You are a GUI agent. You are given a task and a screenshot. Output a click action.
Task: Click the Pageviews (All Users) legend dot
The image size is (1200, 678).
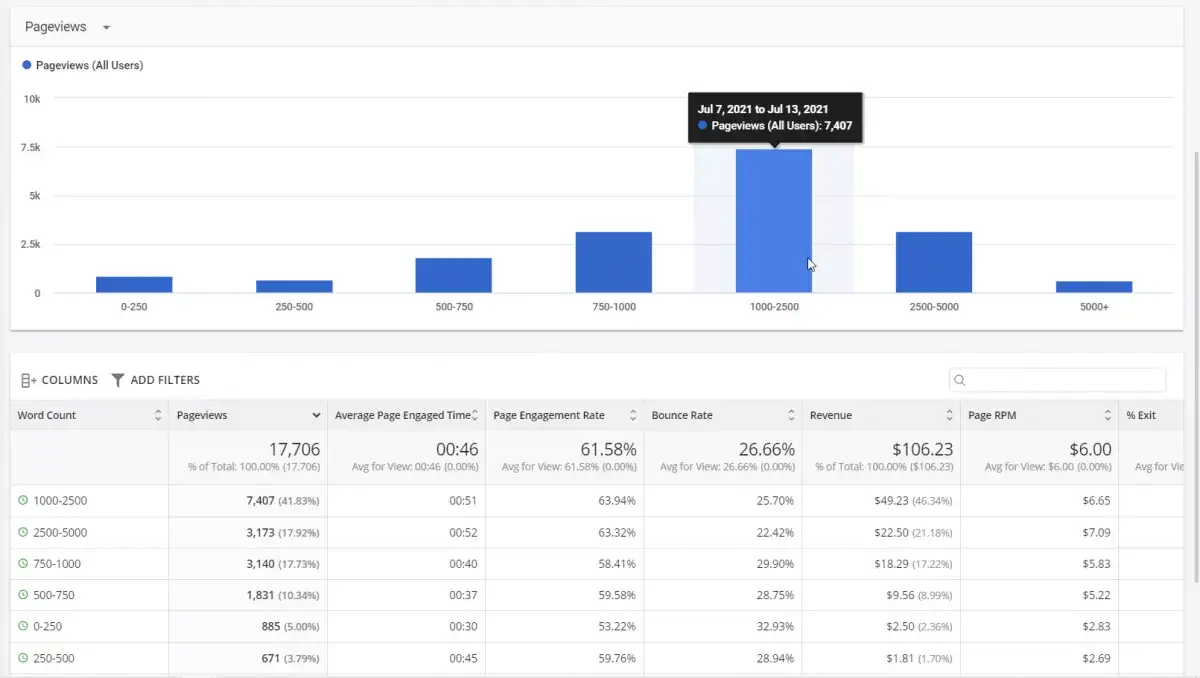click(27, 66)
